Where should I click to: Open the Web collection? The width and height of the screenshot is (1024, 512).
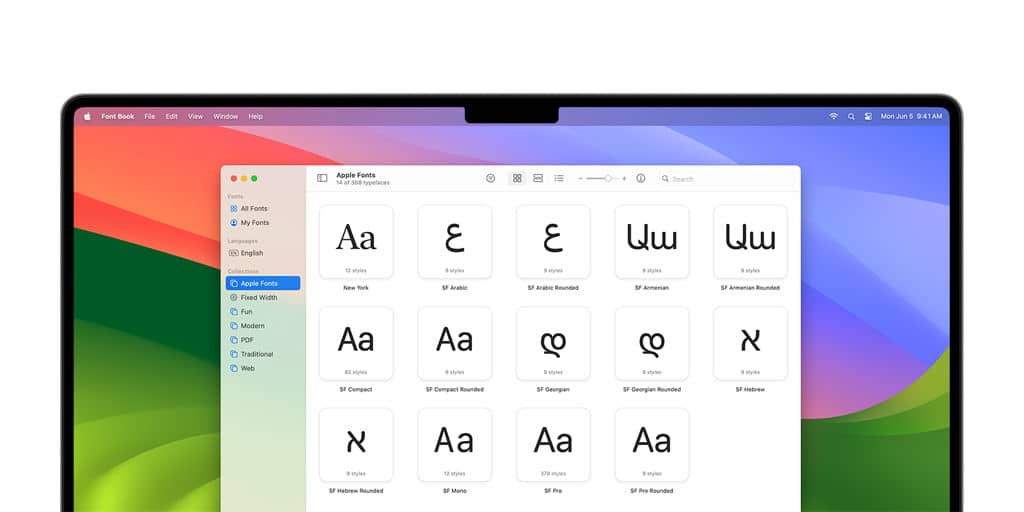[263, 368]
